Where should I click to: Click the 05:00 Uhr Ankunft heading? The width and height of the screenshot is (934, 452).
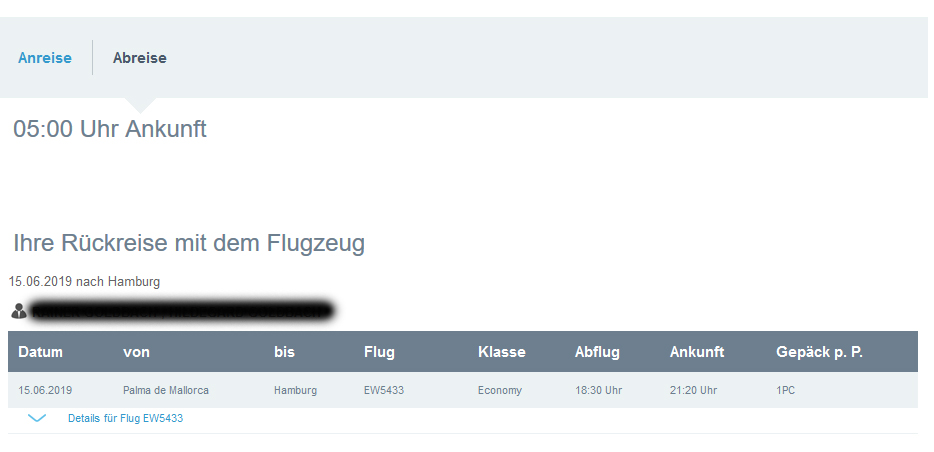click(x=110, y=129)
